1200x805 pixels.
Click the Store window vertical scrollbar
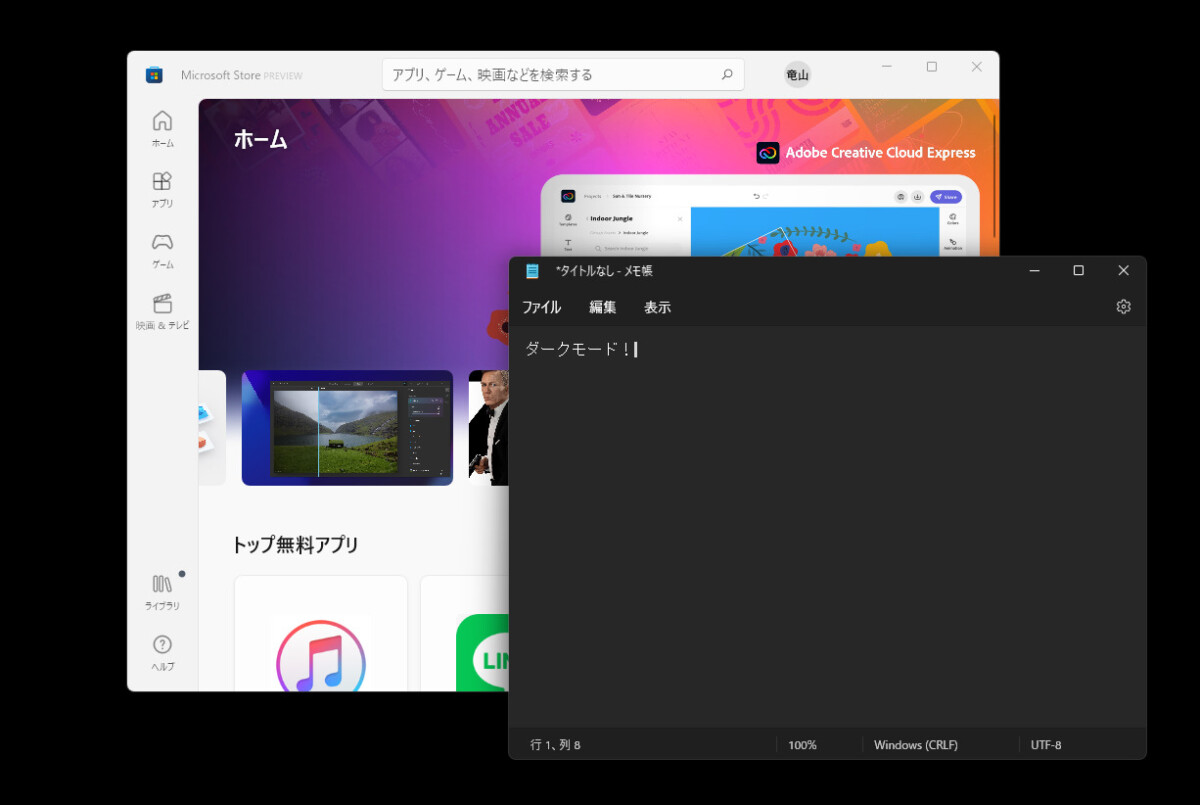point(994,175)
